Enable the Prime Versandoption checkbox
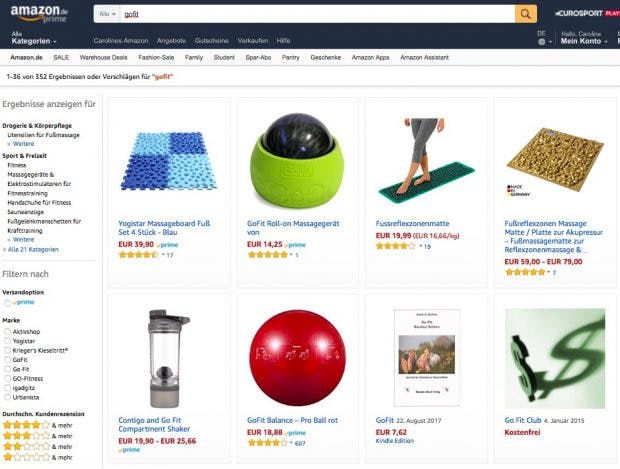Image resolution: width=620 pixels, height=469 pixels. [x=7, y=303]
